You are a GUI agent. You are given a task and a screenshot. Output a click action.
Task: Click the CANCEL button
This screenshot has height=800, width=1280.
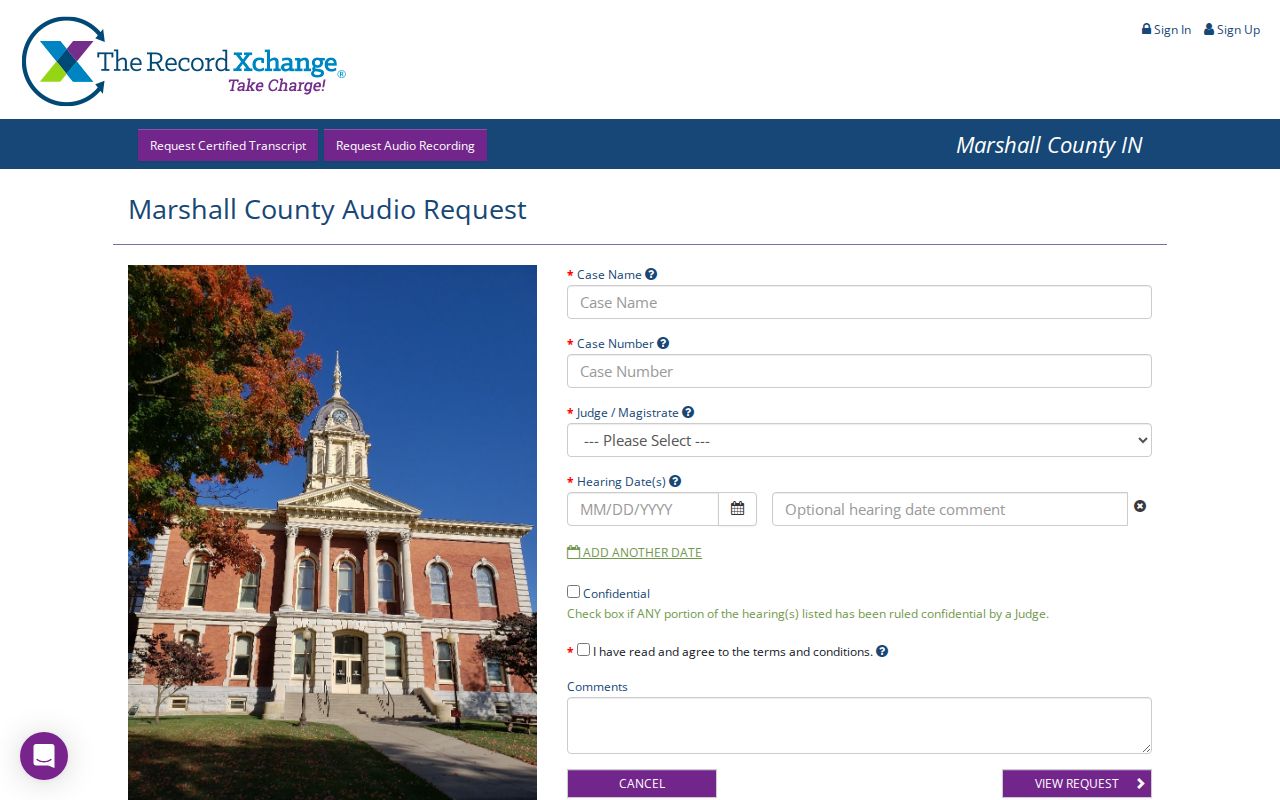[x=642, y=783]
